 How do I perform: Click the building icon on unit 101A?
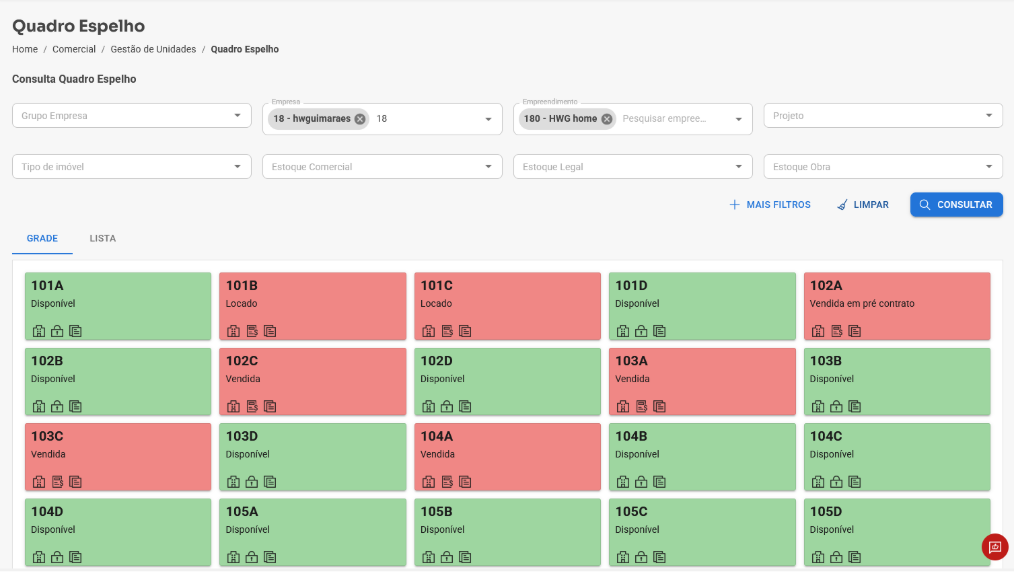click(39, 331)
